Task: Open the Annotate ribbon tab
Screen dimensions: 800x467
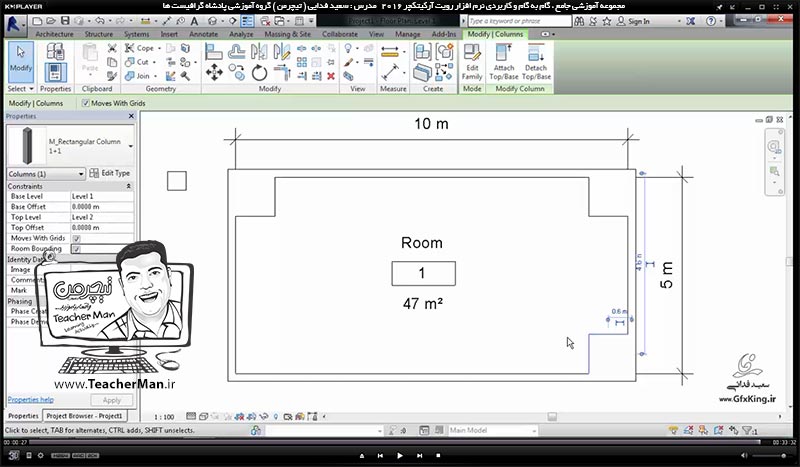Action: 204,34
